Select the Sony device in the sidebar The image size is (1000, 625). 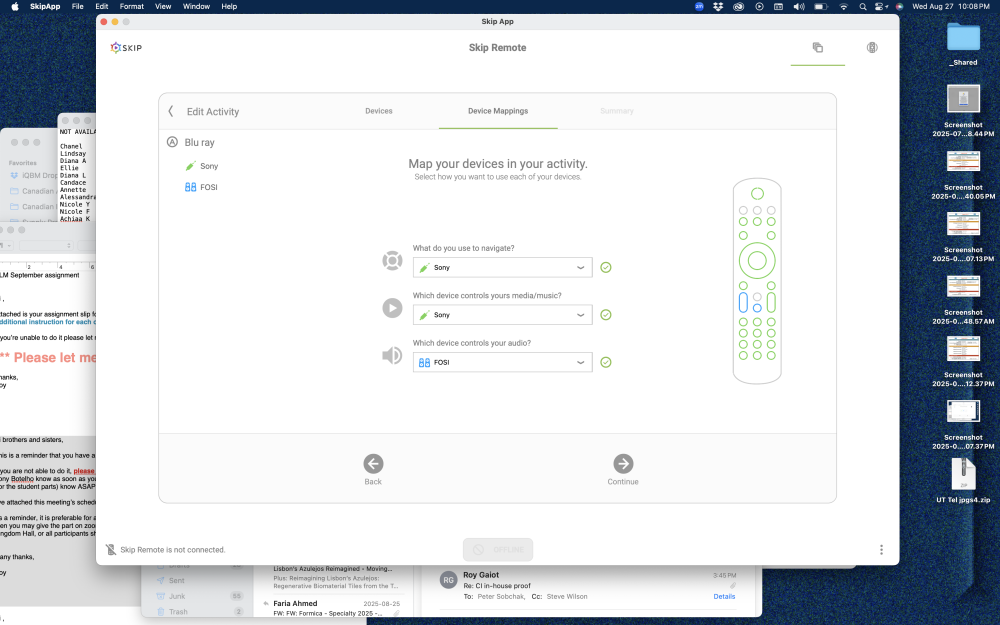point(202,166)
